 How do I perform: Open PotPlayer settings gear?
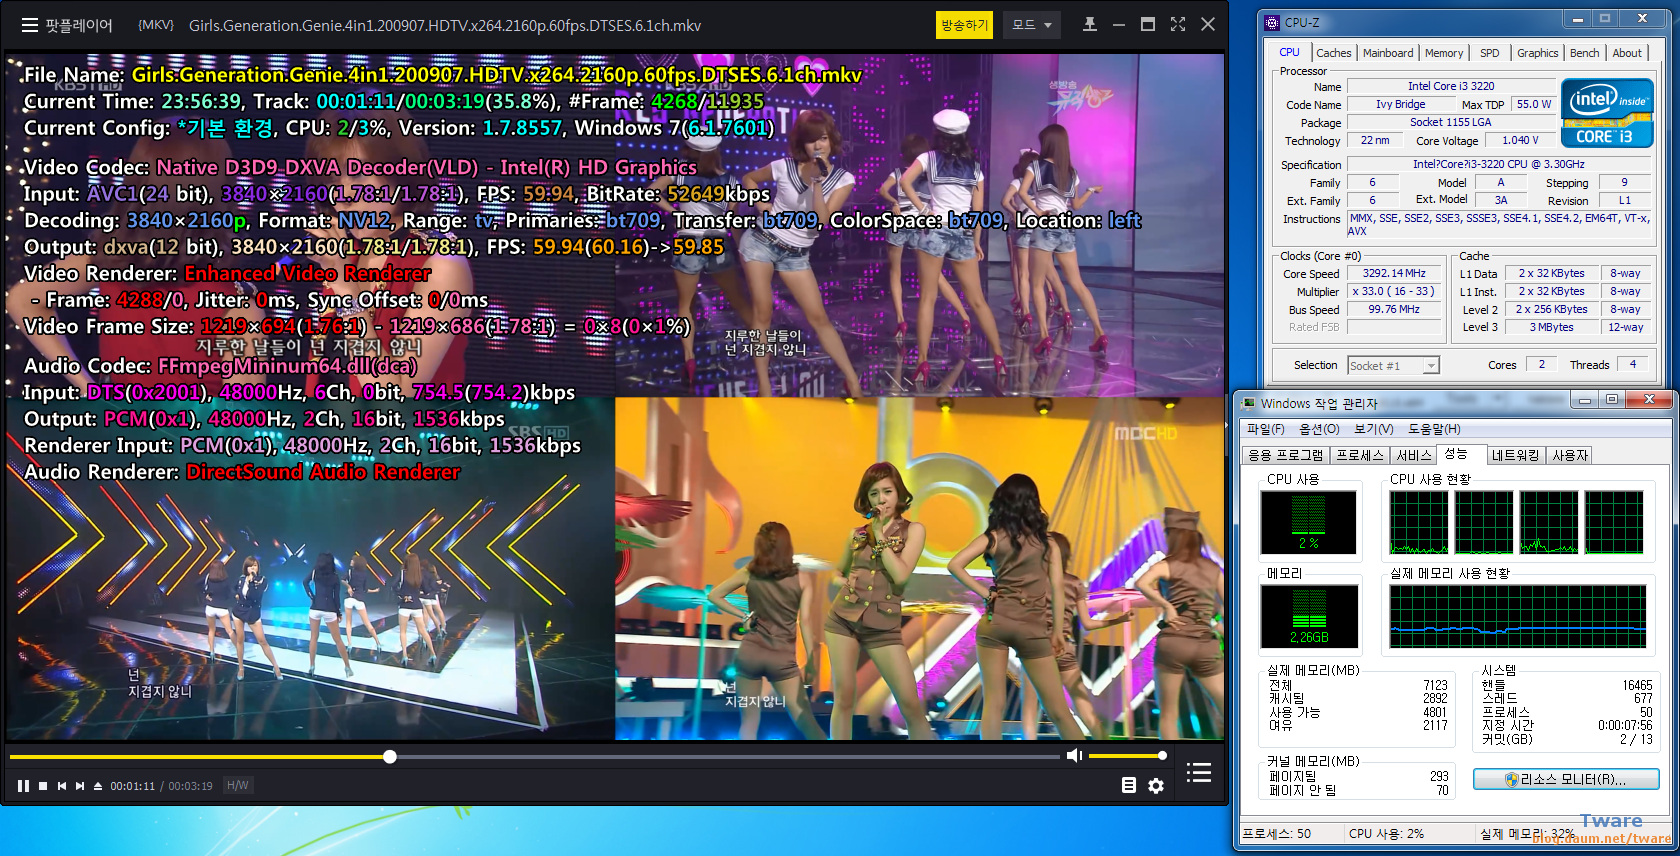[1156, 786]
